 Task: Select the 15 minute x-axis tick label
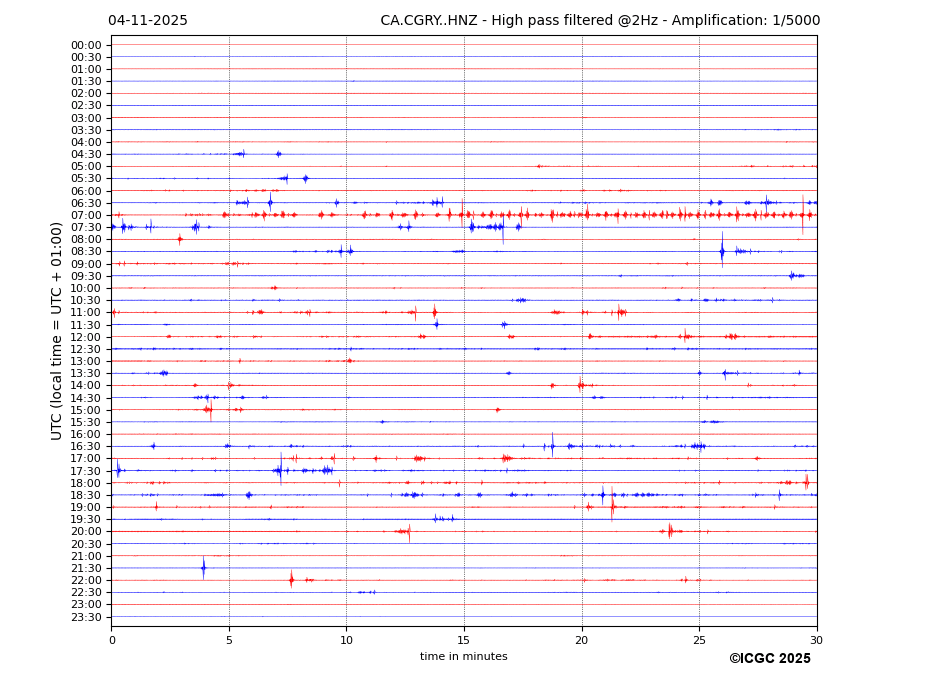pos(464,640)
